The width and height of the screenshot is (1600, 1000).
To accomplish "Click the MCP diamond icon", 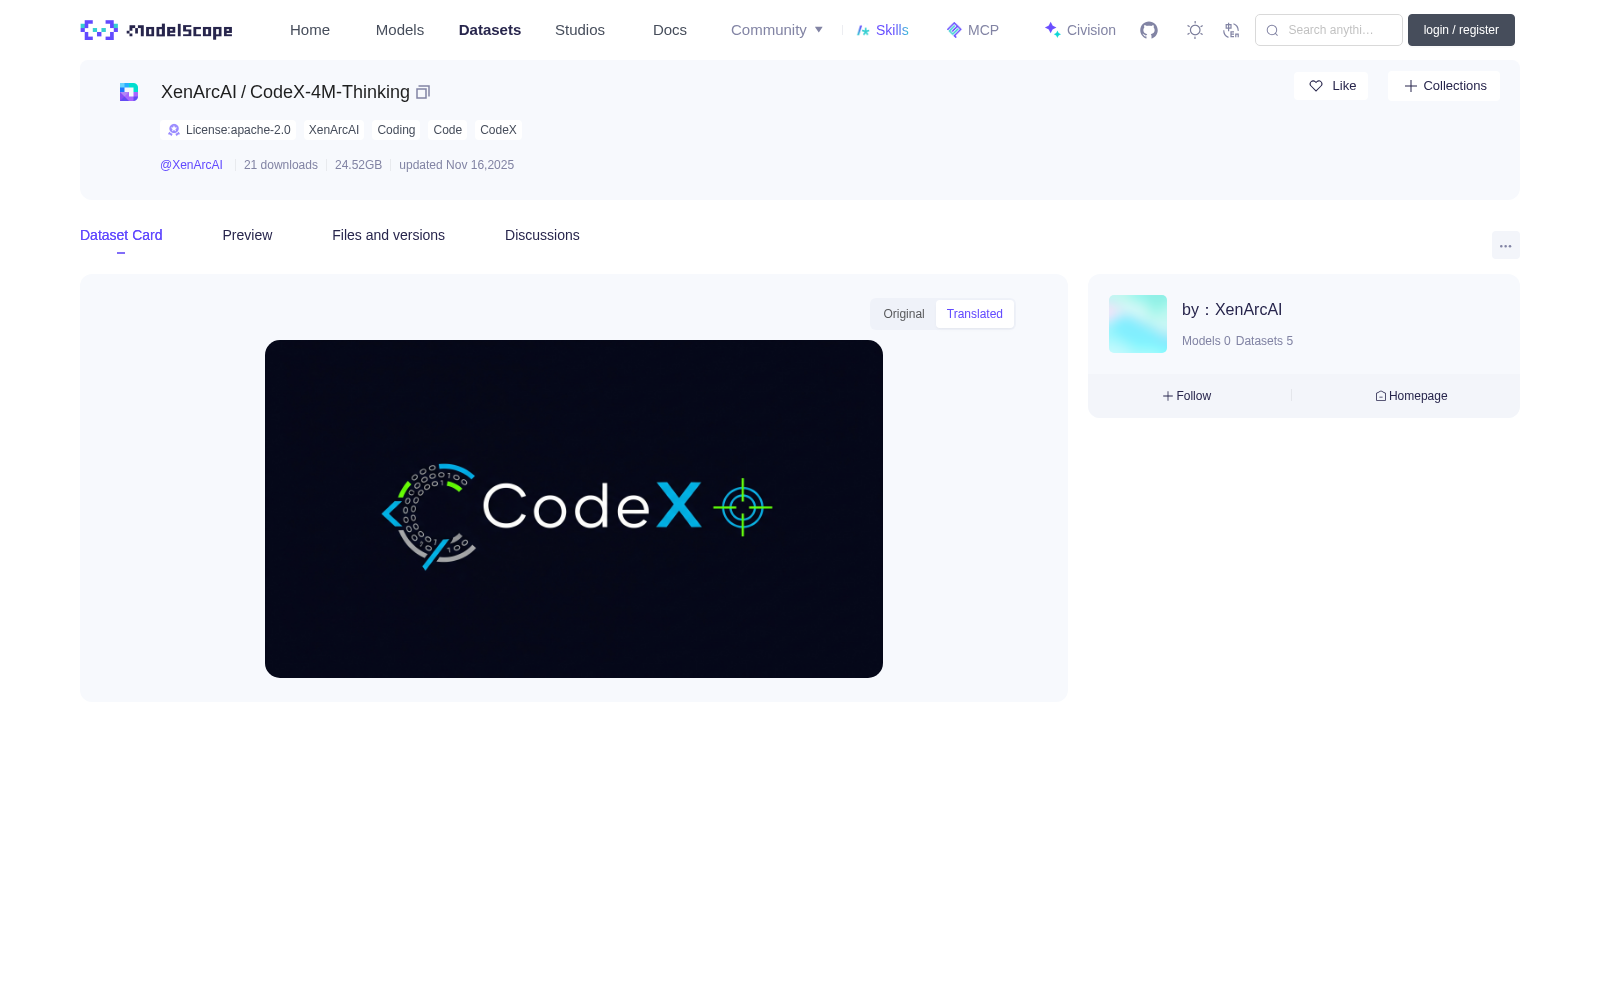I will pyautogui.click(x=954, y=30).
